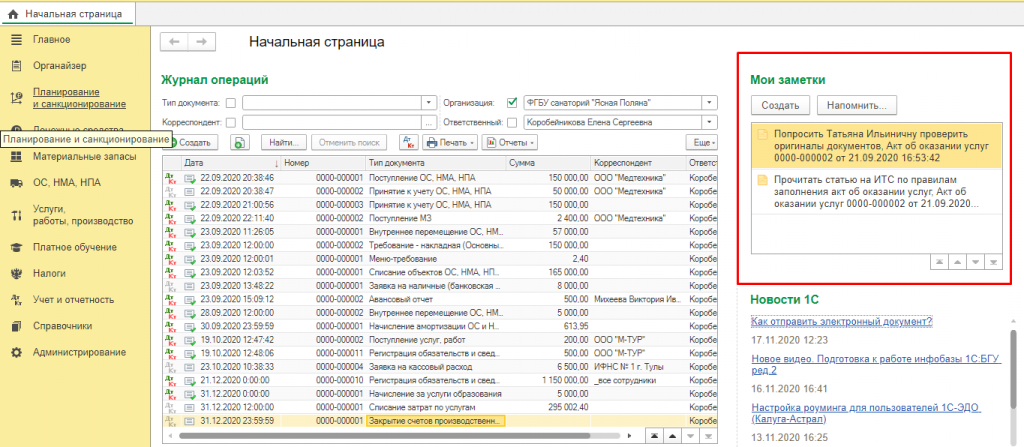The image size is (1024, 447).
Task: Open the Печать dropdown menu
Action: (x=448, y=143)
